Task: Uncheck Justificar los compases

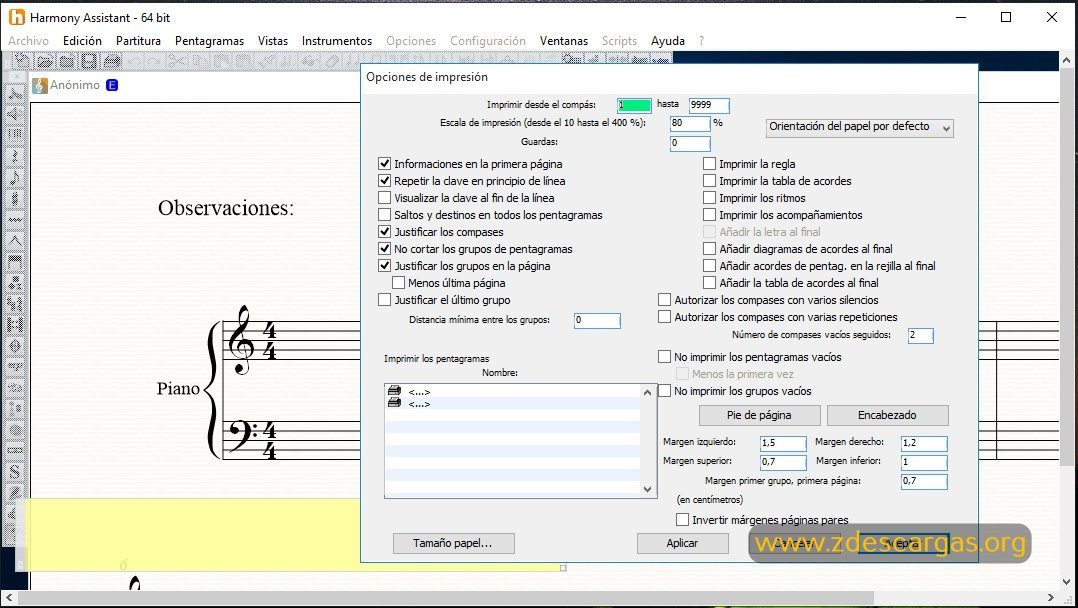Action: pos(384,232)
